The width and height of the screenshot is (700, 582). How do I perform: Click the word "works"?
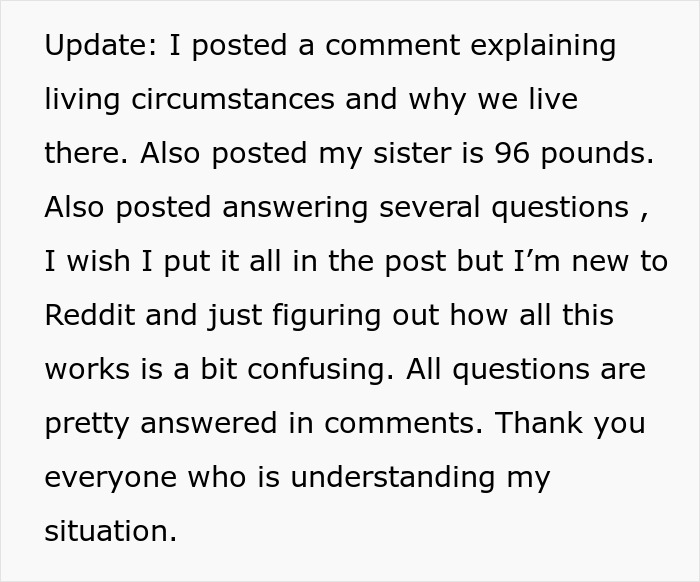point(86,369)
